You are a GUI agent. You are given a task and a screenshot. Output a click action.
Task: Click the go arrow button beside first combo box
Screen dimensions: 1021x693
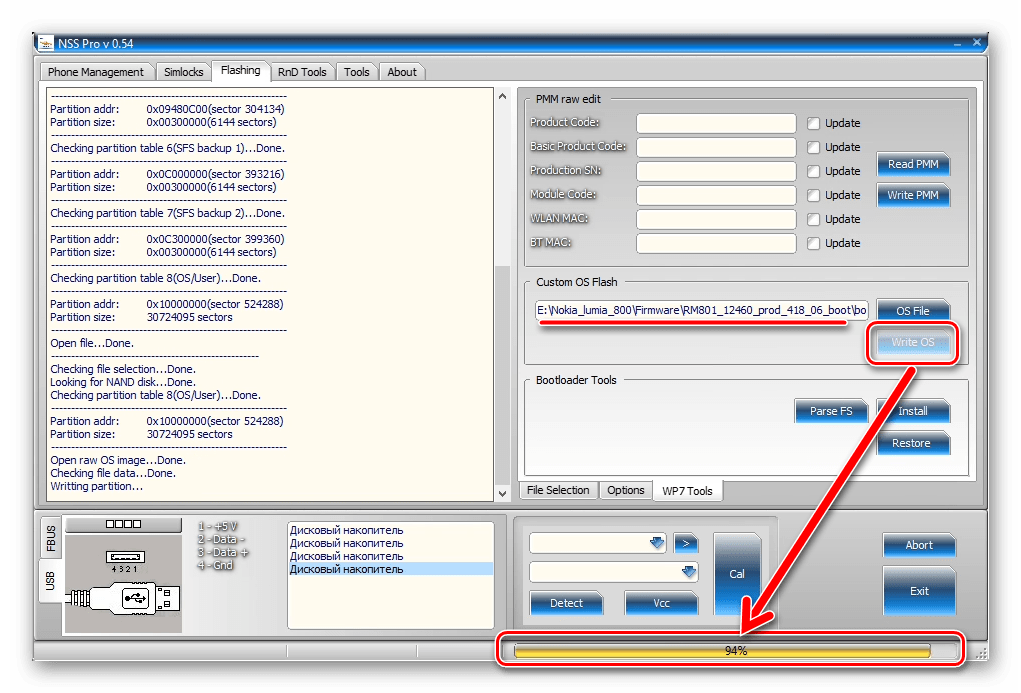tap(686, 543)
